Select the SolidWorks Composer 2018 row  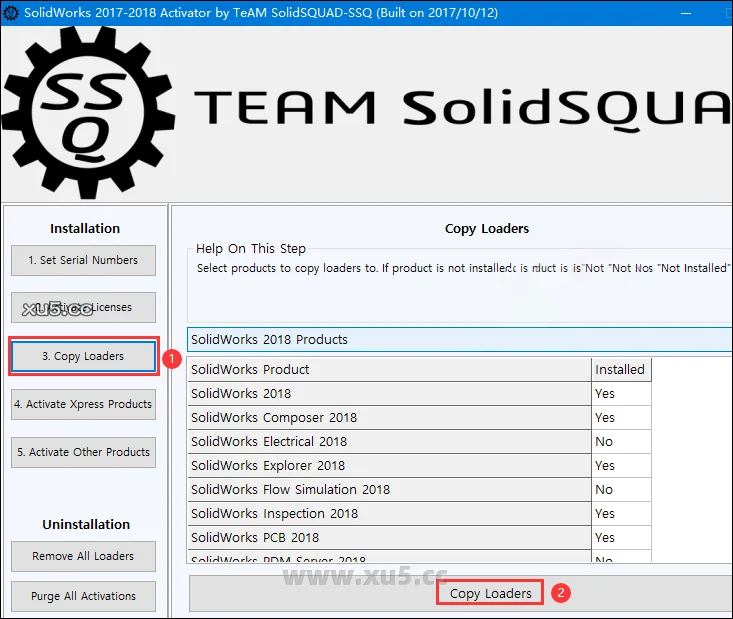coord(389,417)
